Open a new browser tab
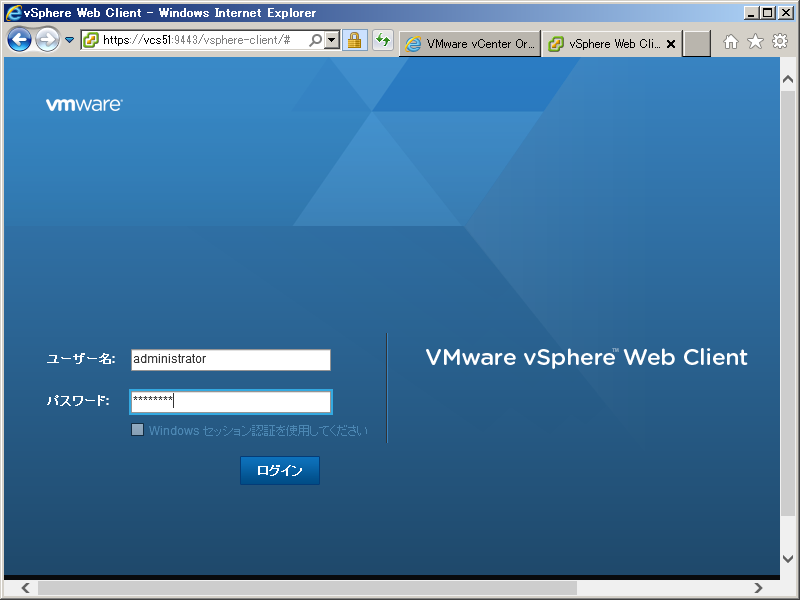800x600 pixels. tap(697, 42)
